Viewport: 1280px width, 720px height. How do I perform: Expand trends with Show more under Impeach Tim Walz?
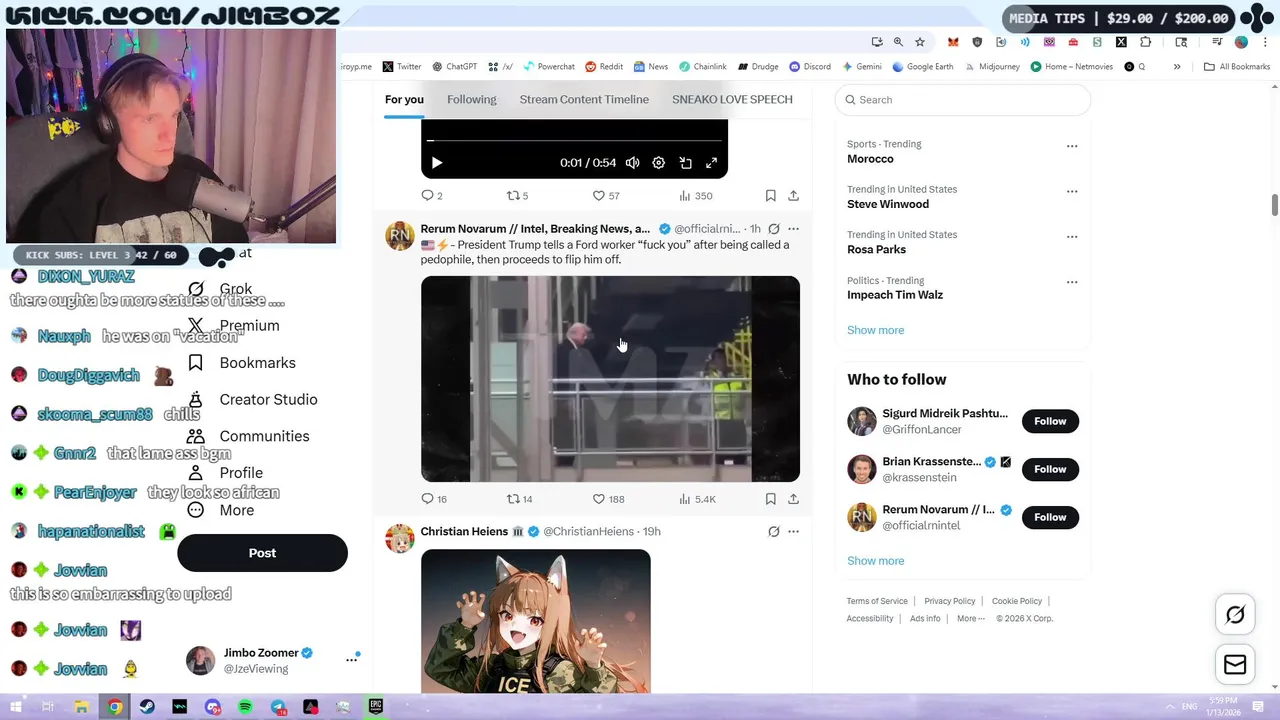[x=875, y=330]
